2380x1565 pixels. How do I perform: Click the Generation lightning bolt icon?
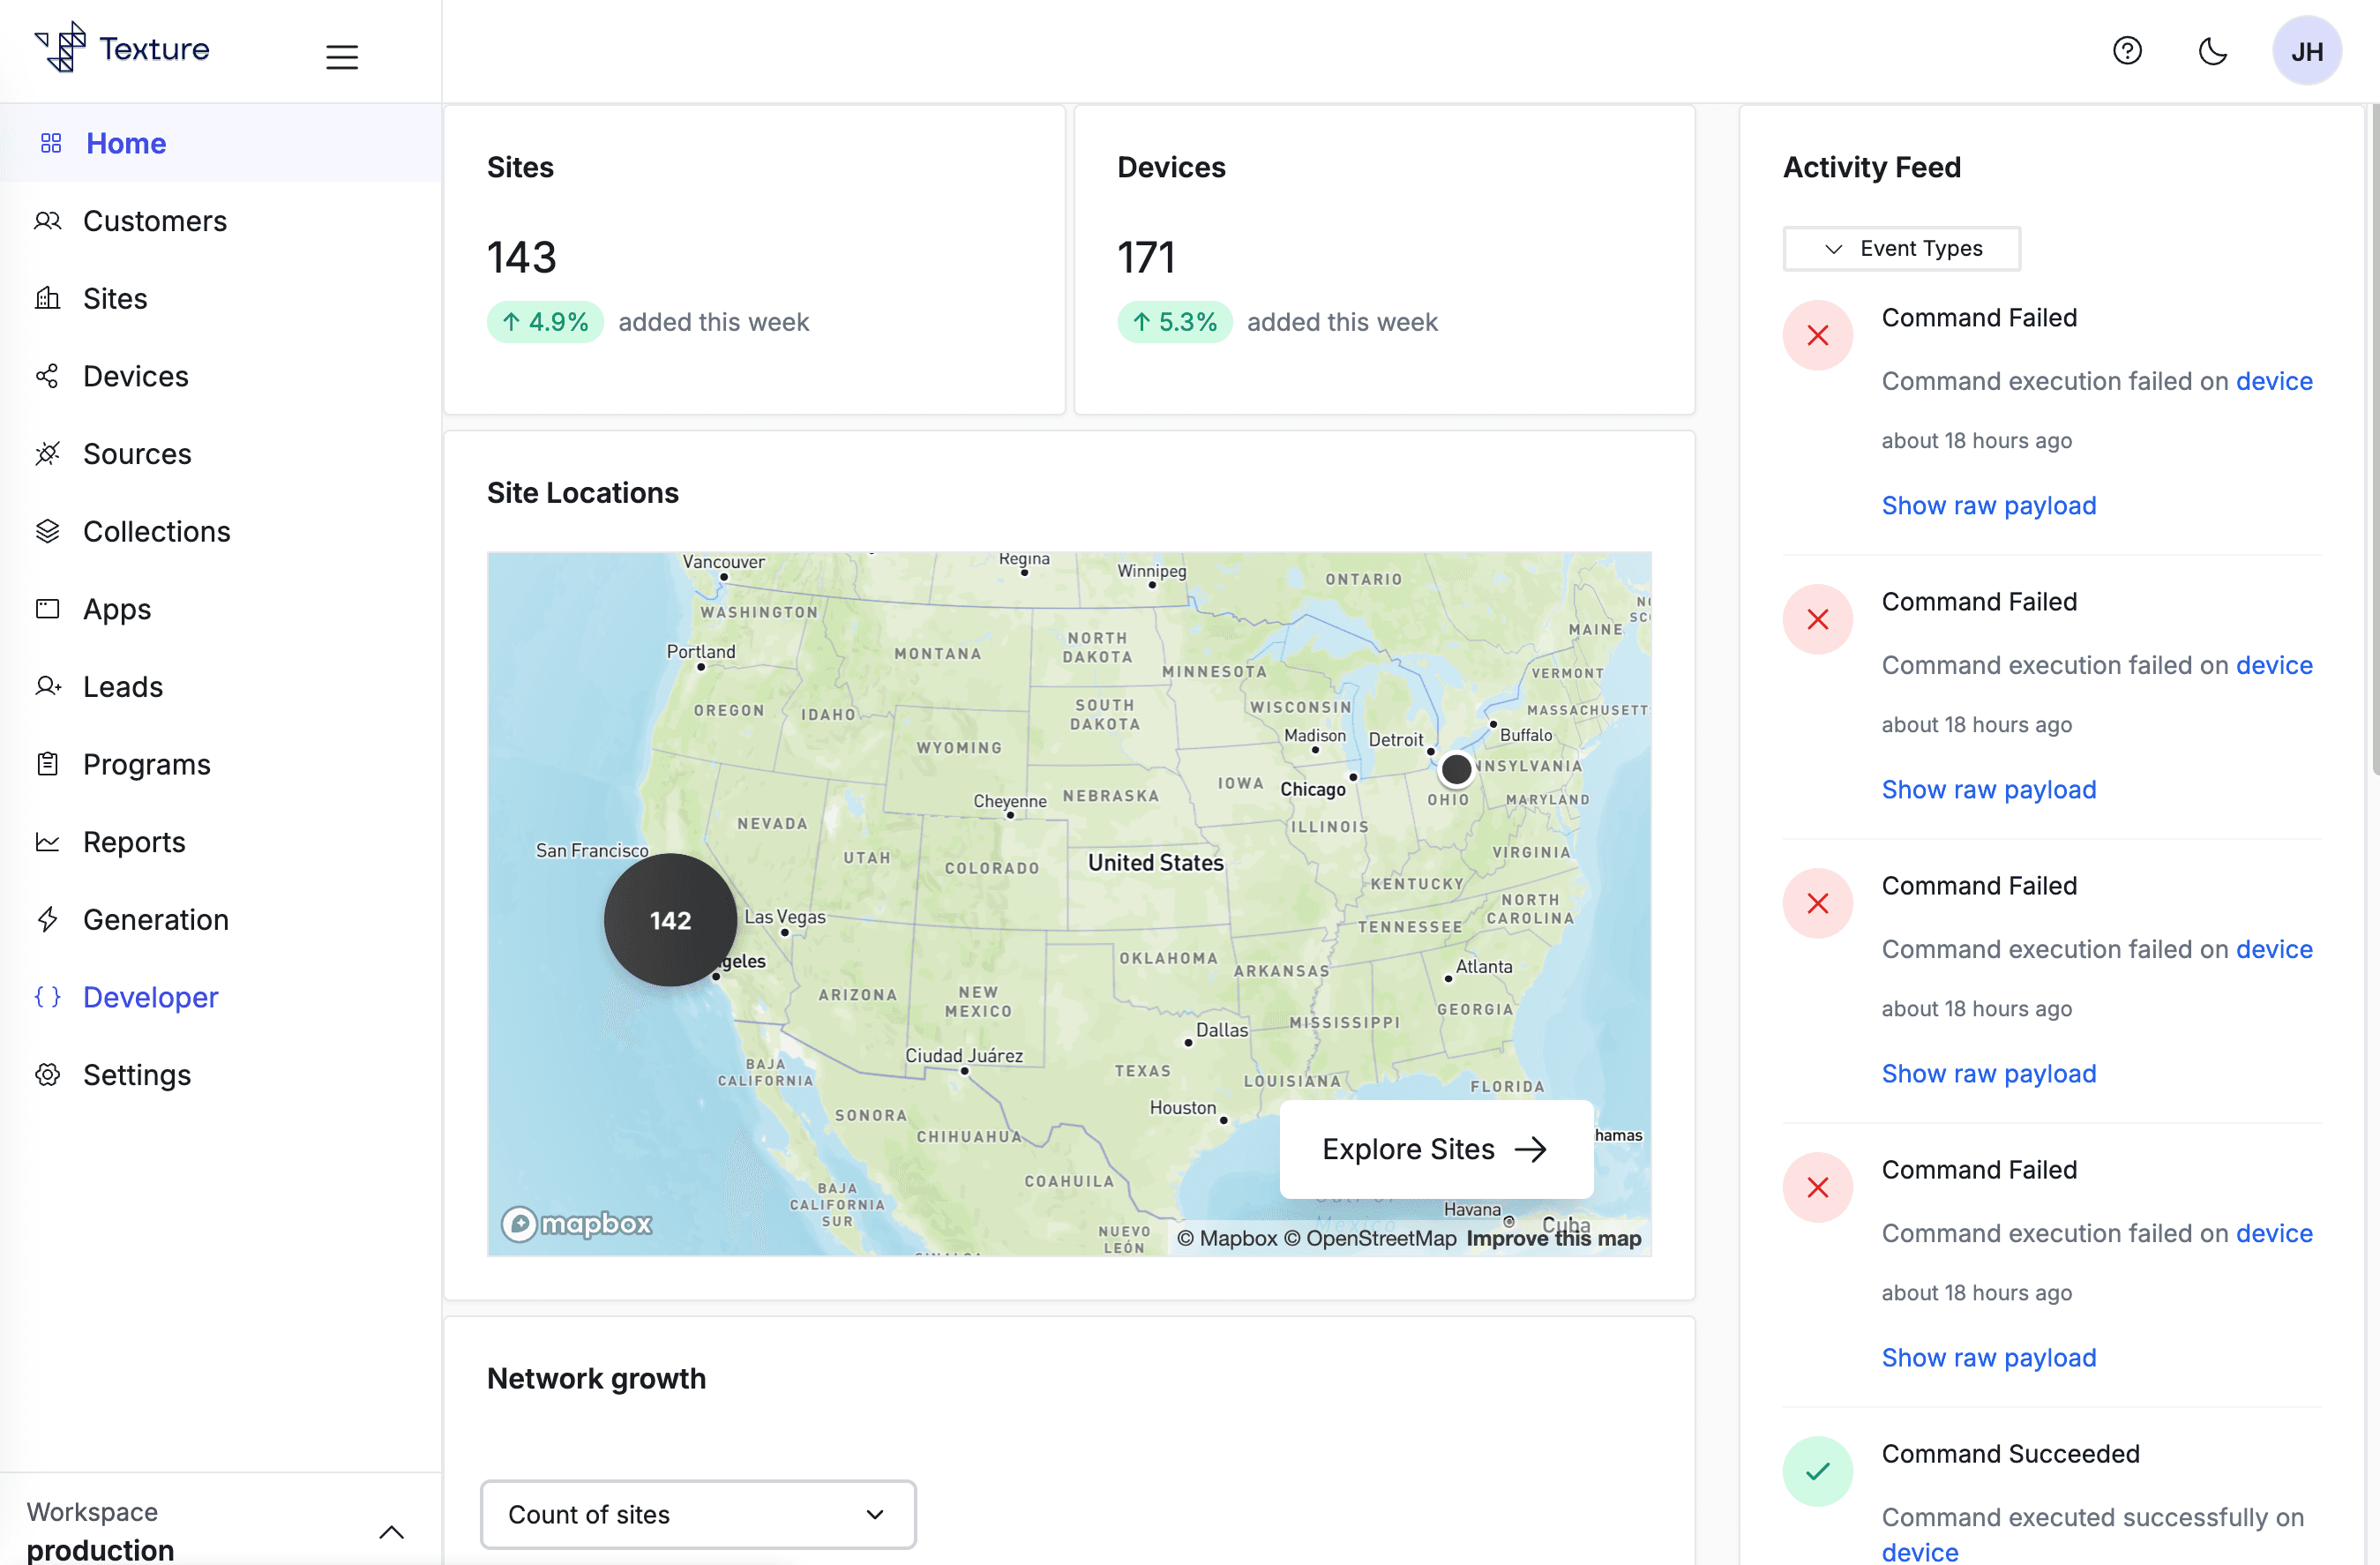click(48, 919)
